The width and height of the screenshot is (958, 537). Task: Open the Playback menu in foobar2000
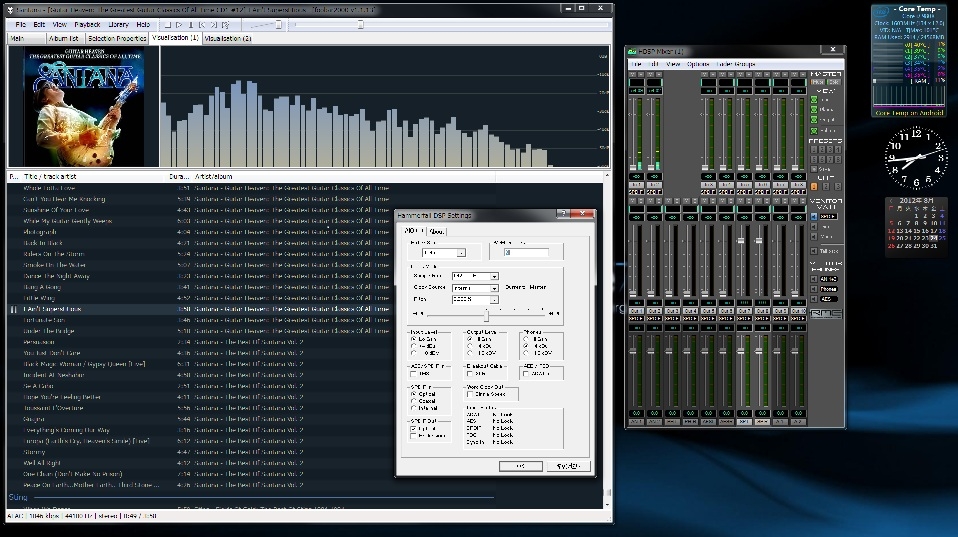[87, 24]
